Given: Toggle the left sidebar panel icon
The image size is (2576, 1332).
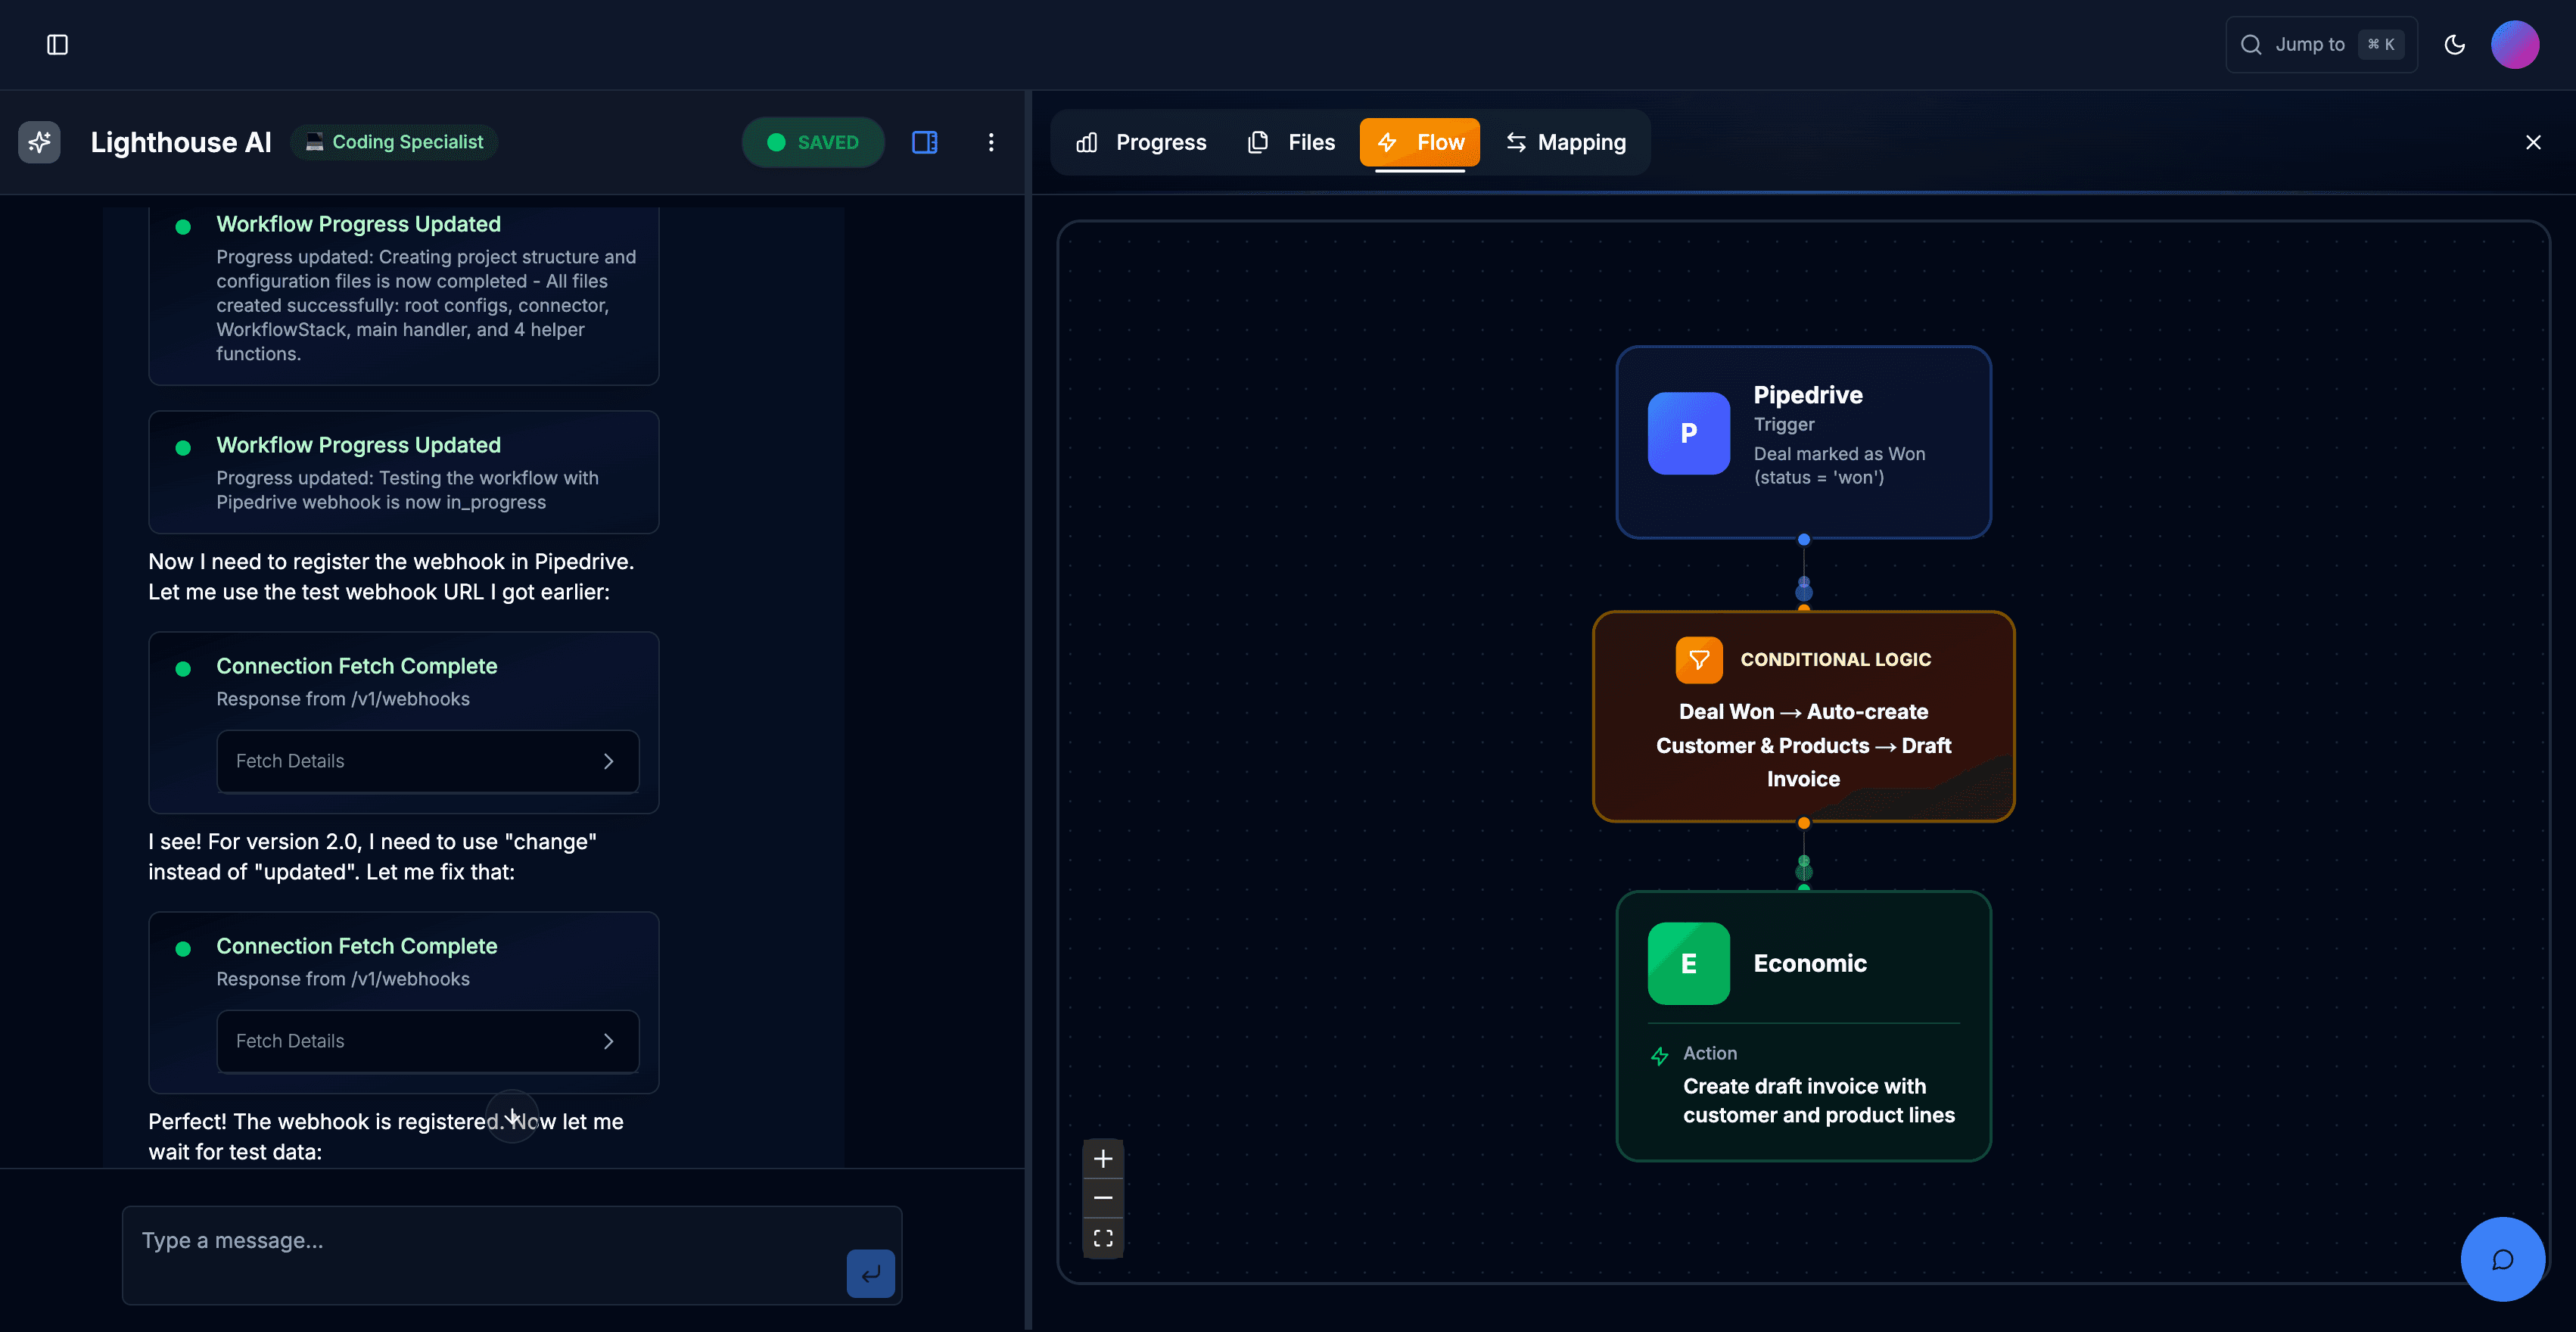Looking at the screenshot, I should [57, 44].
